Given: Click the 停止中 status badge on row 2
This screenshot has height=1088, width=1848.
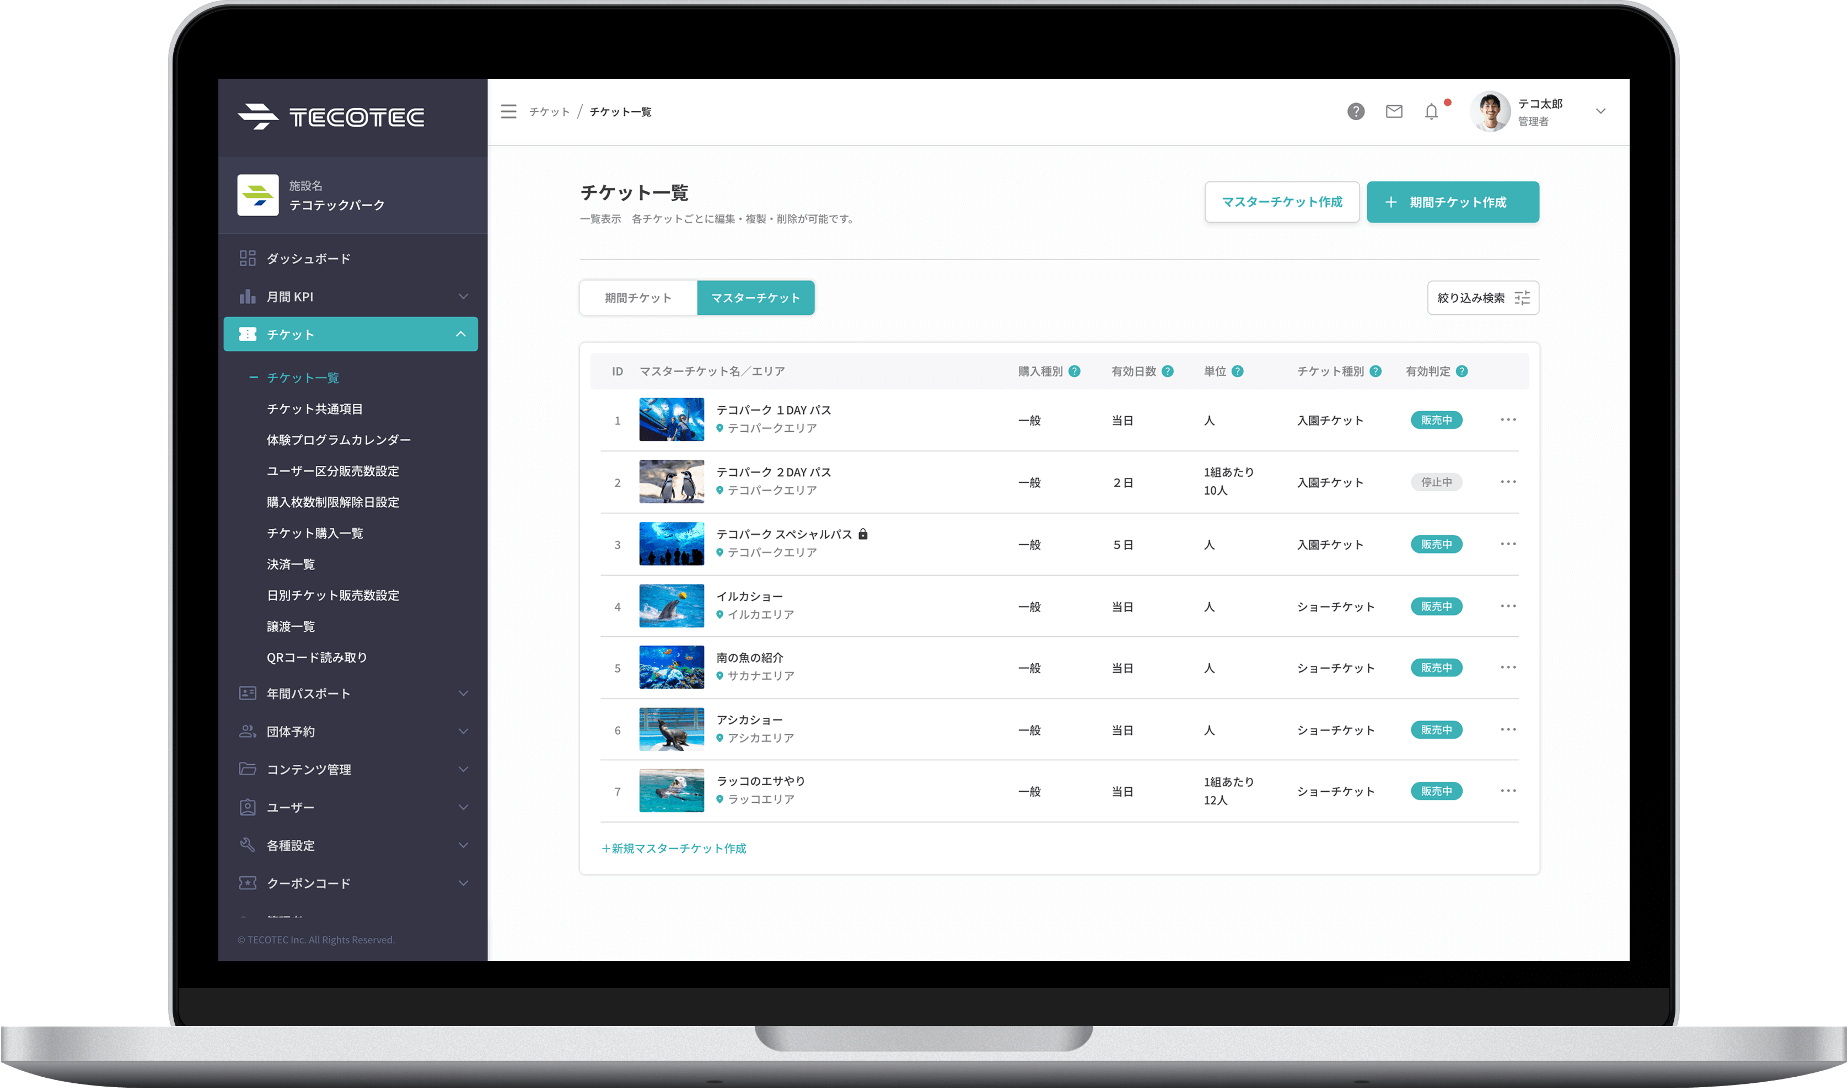Looking at the screenshot, I should tap(1436, 482).
